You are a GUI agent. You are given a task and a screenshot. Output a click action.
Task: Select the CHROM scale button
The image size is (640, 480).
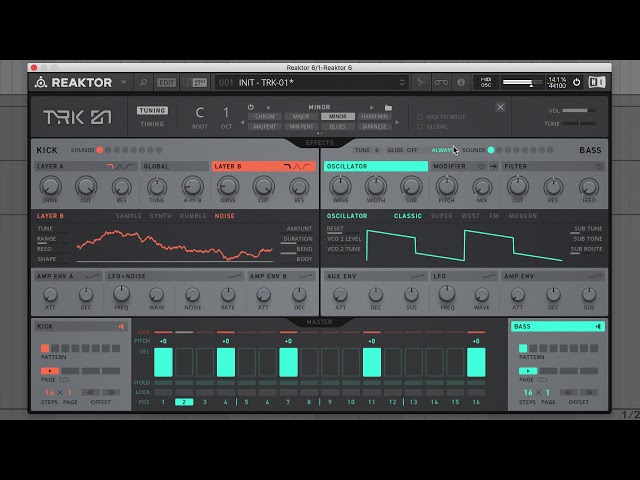(264, 117)
